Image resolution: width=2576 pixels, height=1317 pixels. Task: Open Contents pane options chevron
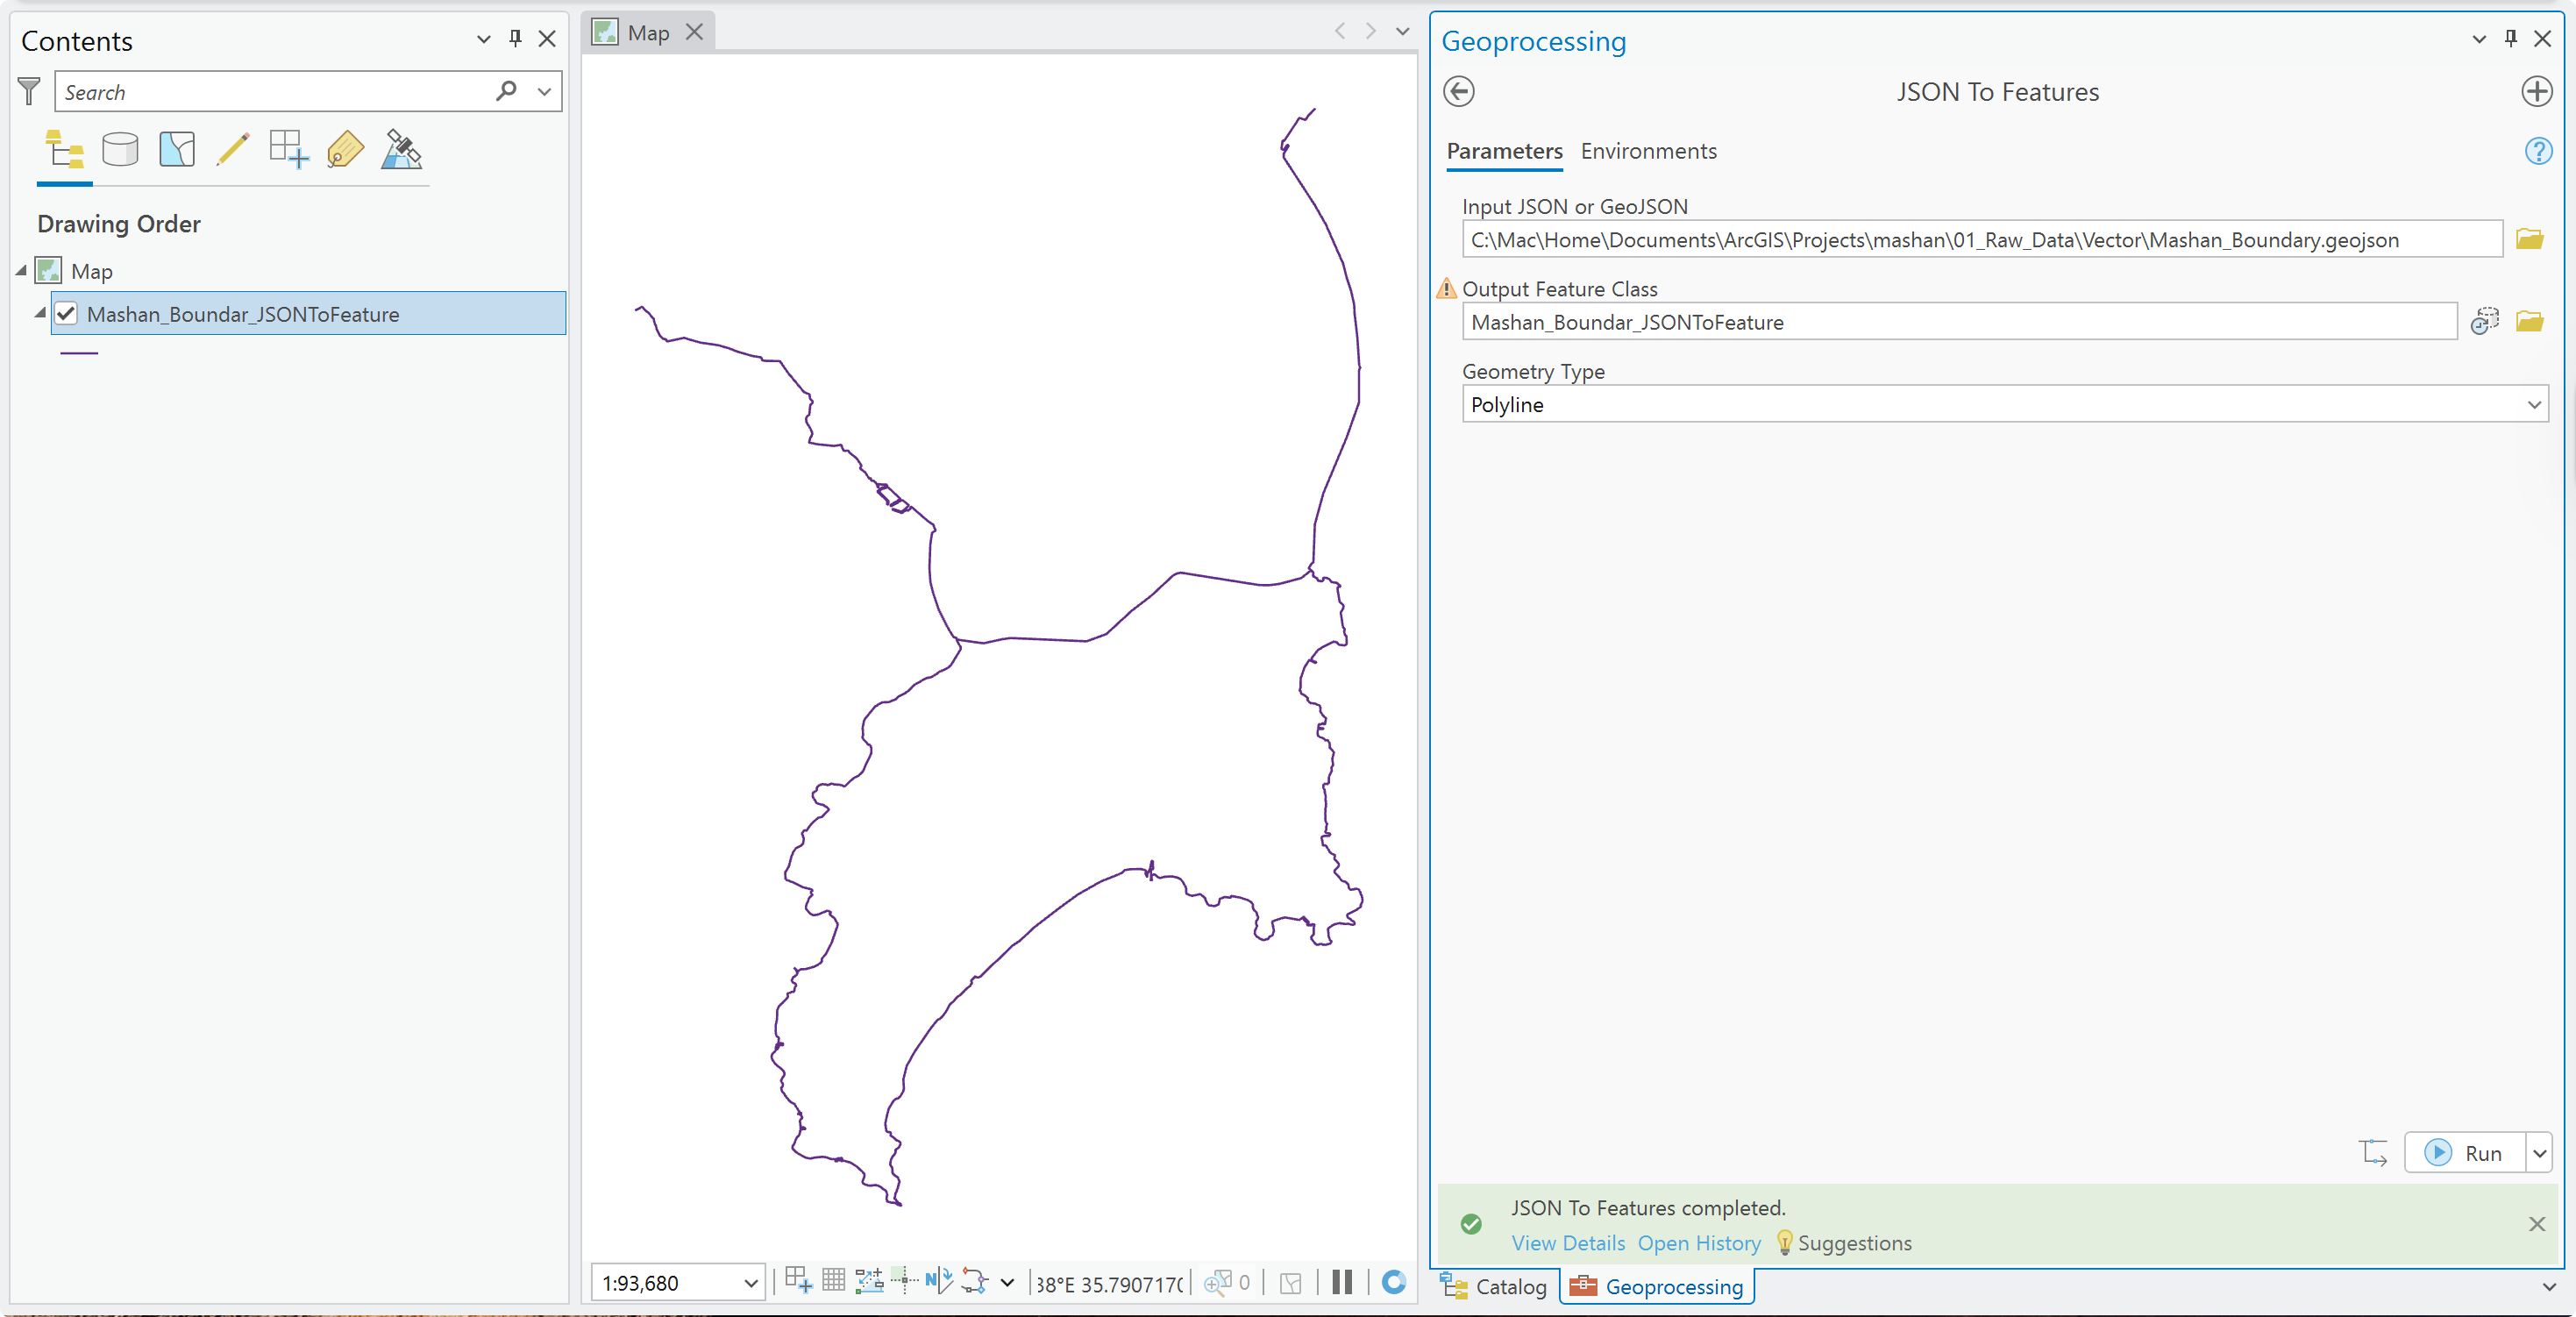click(x=483, y=39)
